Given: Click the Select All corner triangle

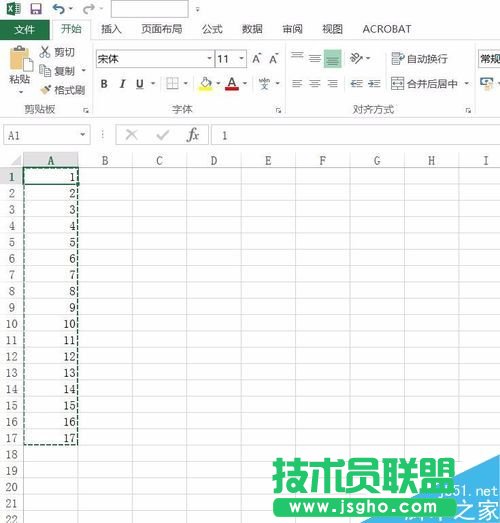Looking at the screenshot, I should click(x=15, y=161).
